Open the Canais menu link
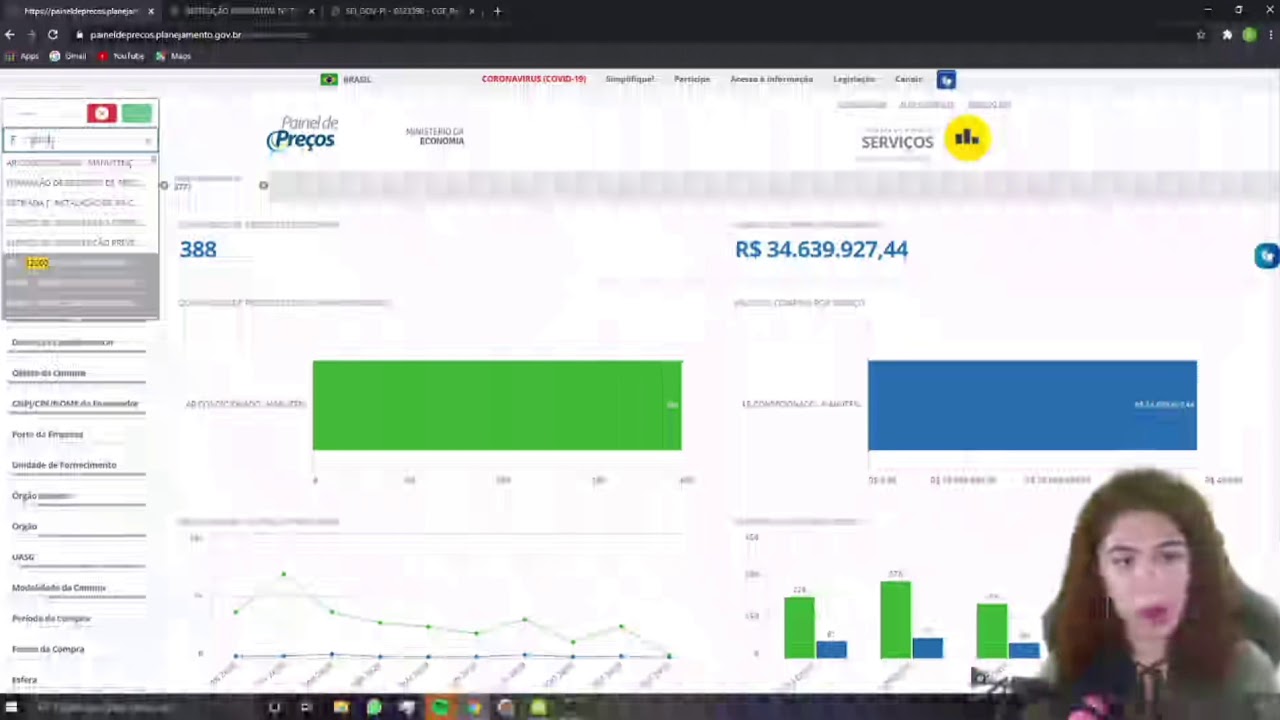1280x720 pixels. [908, 79]
